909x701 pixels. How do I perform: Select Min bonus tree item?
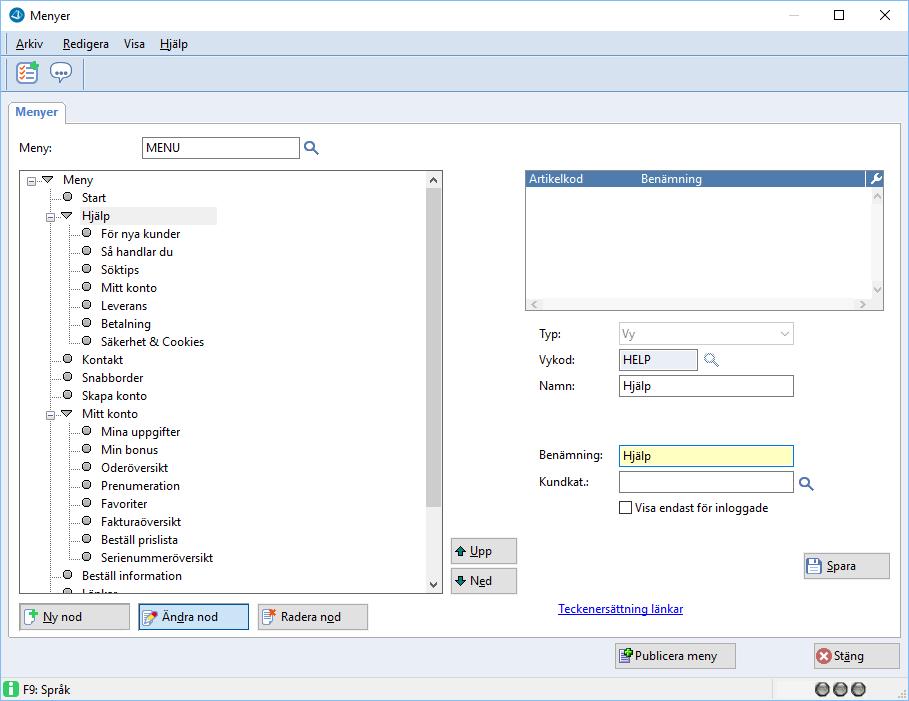pyautogui.click(x=129, y=449)
